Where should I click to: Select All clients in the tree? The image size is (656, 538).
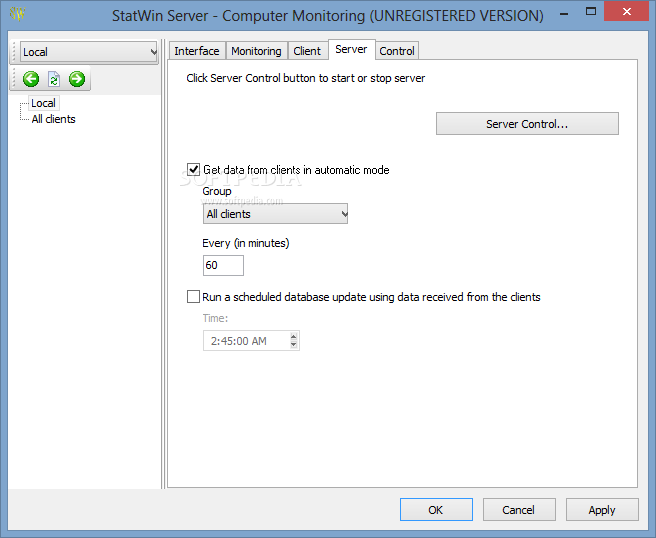[x=54, y=119]
